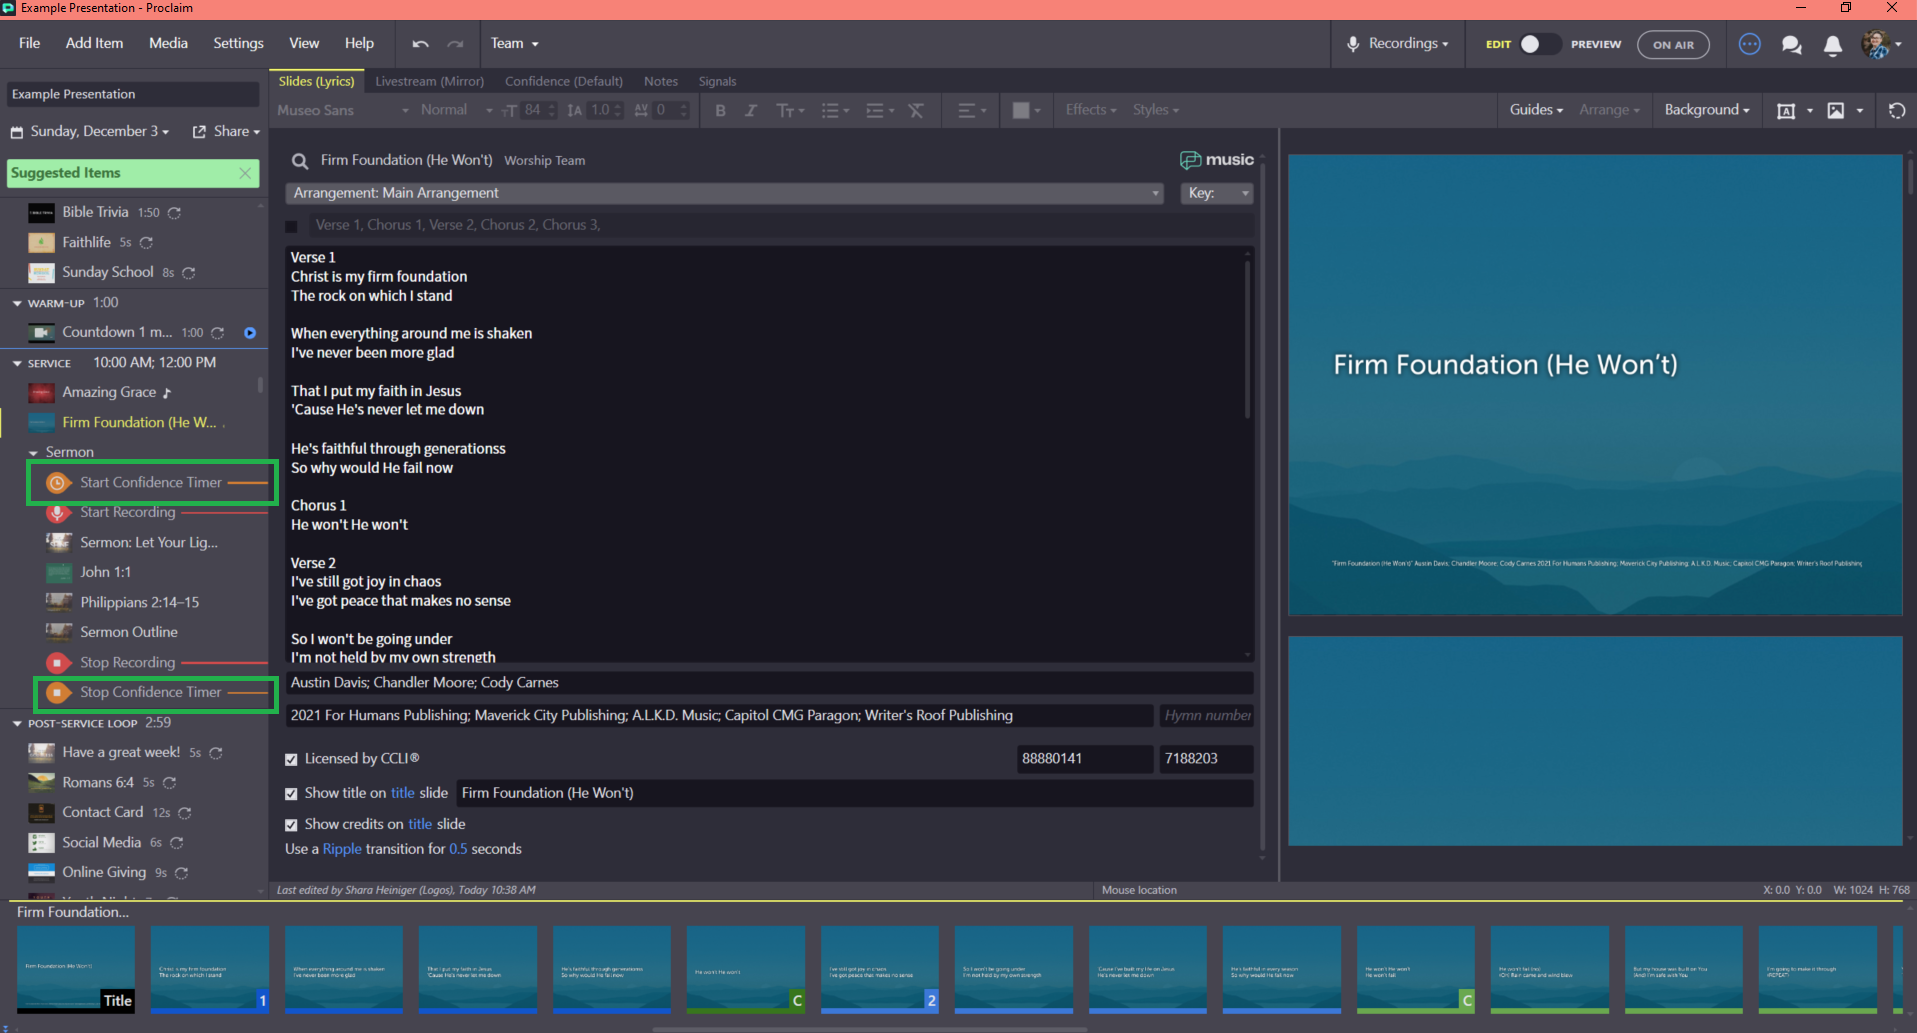Toggle repeat icon on Faithlife item
This screenshot has height=1033, width=1917.
[x=147, y=243]
